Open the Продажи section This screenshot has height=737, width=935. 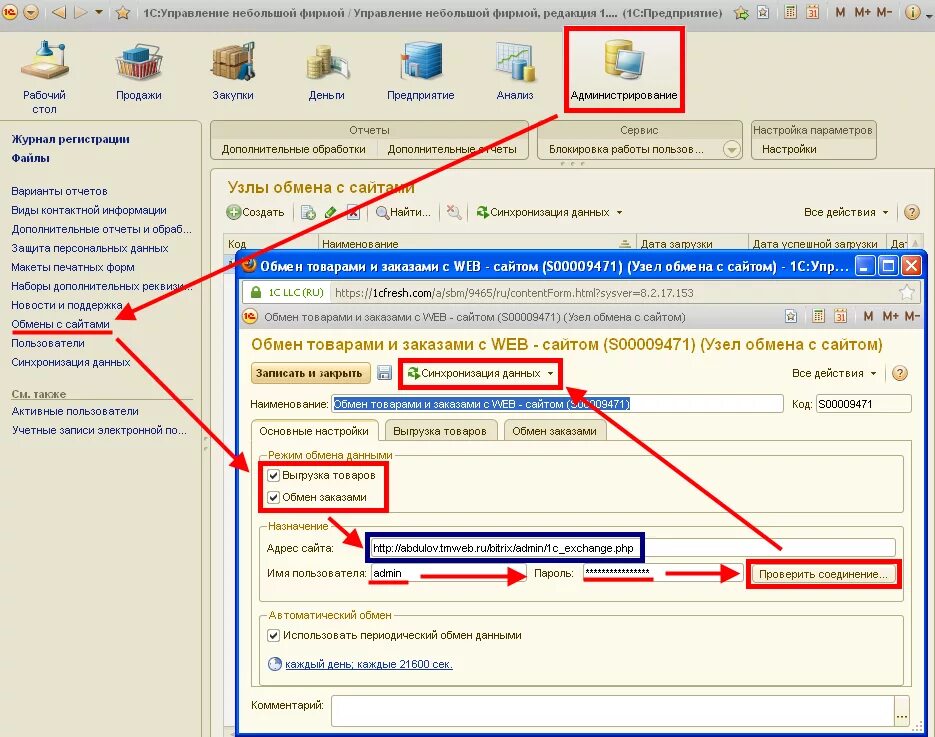[x=138, y=71]
